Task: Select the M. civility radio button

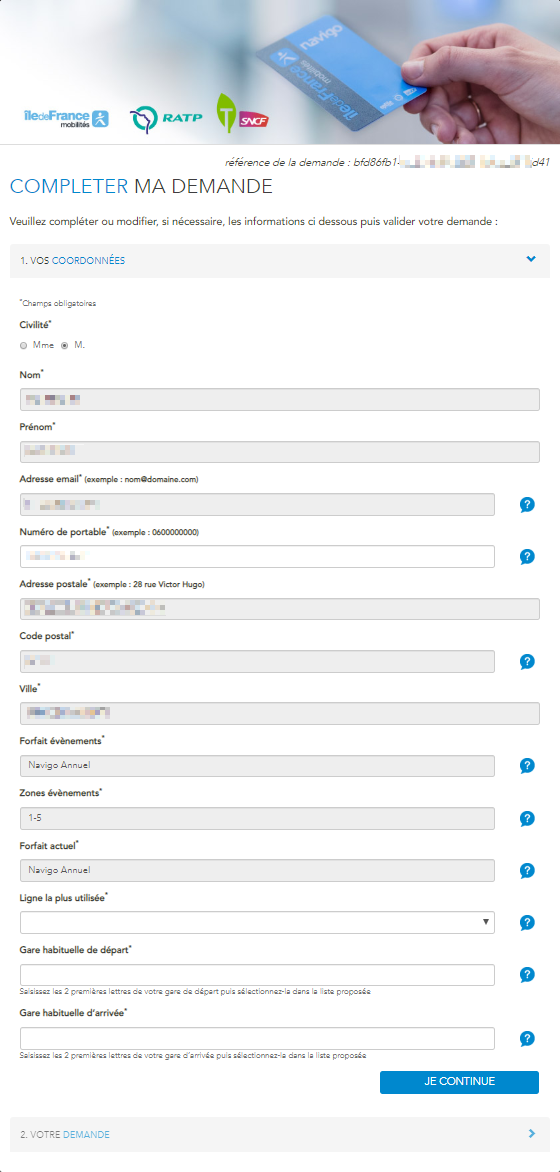Action: coord(64,345)
